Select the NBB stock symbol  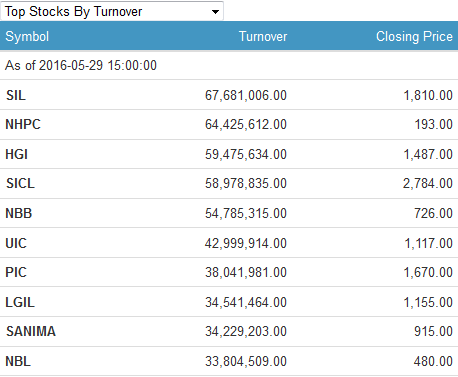pyautogui.click(x=19, y=213)
